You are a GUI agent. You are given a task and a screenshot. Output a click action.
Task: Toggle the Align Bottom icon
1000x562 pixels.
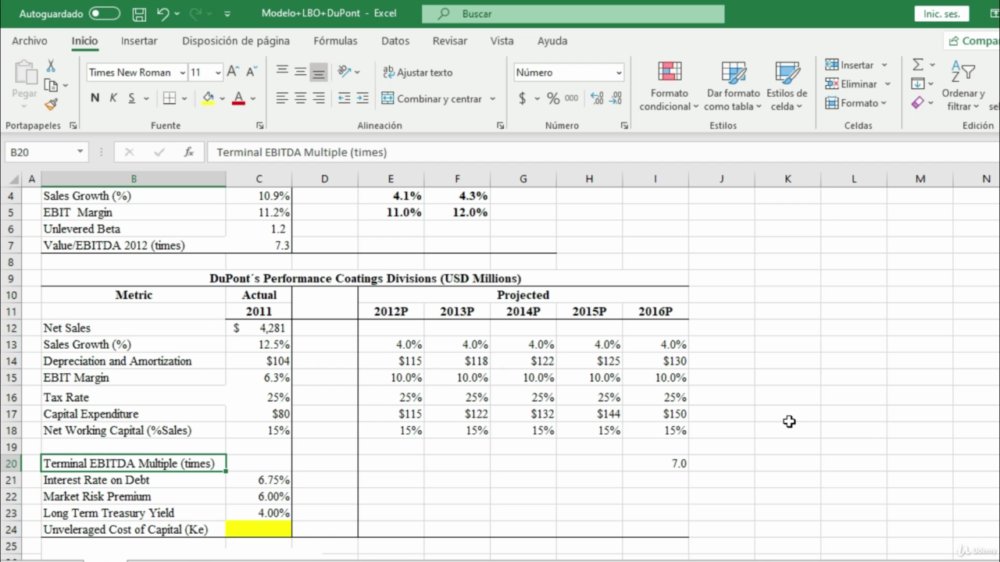point(318,71)
